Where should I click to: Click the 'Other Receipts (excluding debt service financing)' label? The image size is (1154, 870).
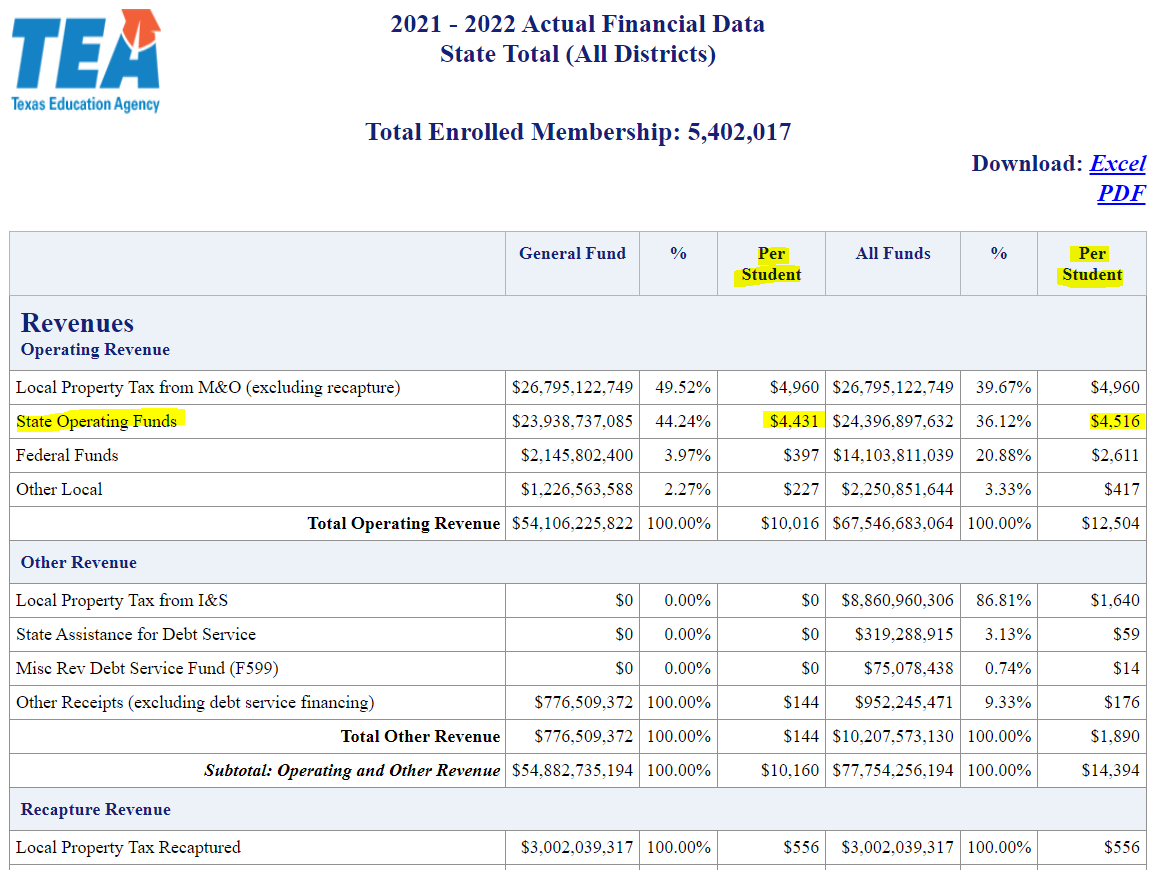click(x=195, y=702)
